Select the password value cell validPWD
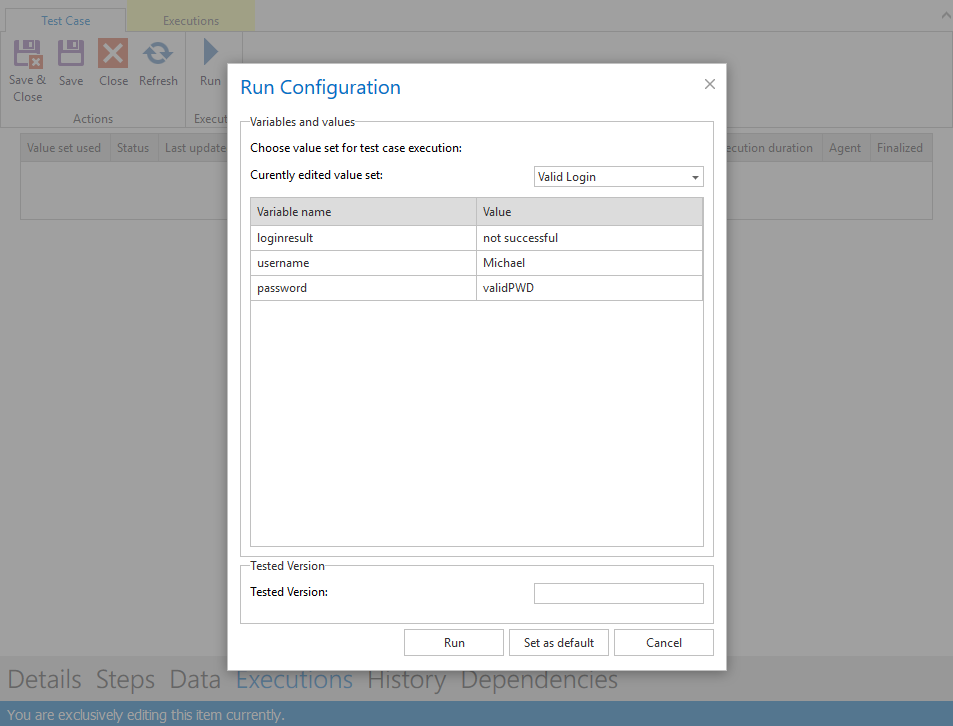This screenshot has width=953, height=726. click(x=589, y=288)
